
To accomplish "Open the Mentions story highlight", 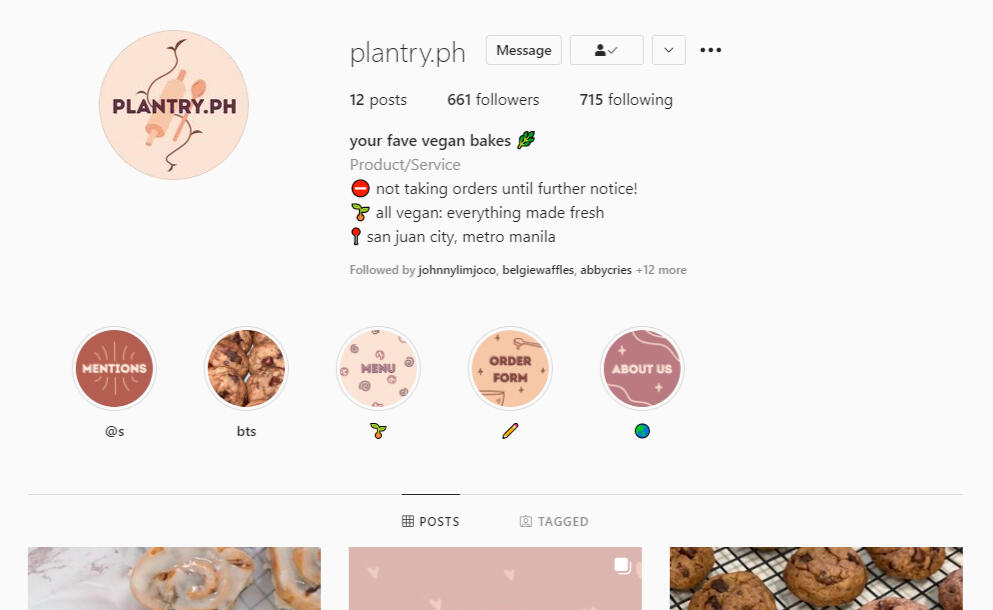I will click(114, 368).
